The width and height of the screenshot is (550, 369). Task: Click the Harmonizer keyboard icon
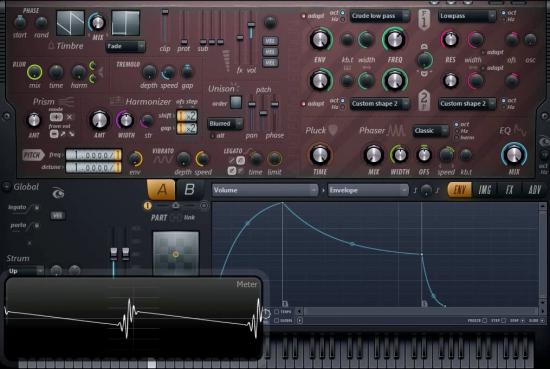pos(116,101)
